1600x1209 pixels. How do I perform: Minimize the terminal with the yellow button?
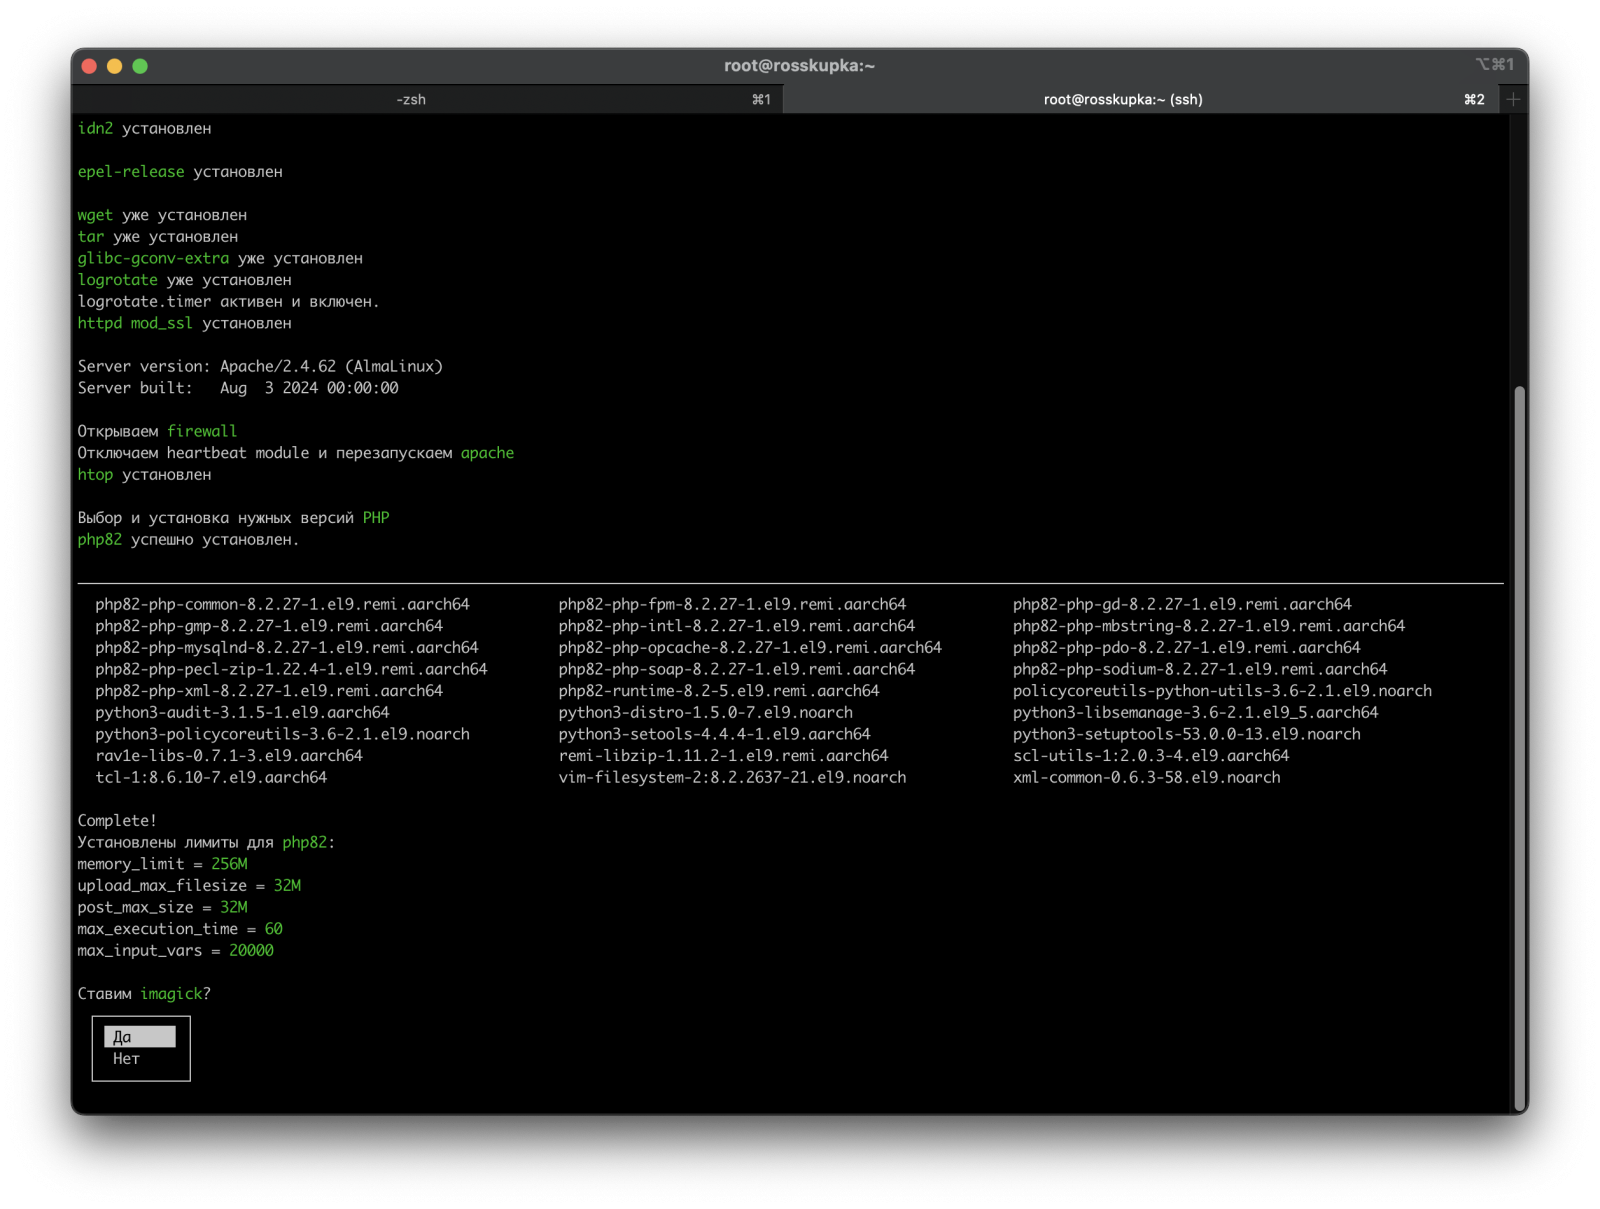coord(115,66)
